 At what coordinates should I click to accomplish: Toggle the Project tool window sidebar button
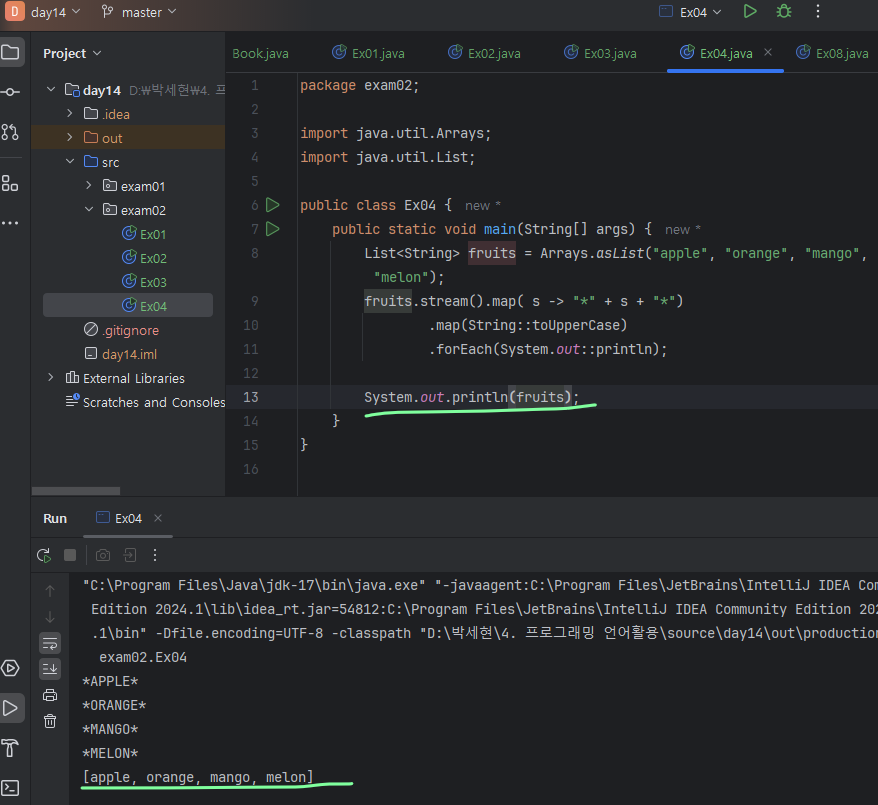(x=10, y=52)
